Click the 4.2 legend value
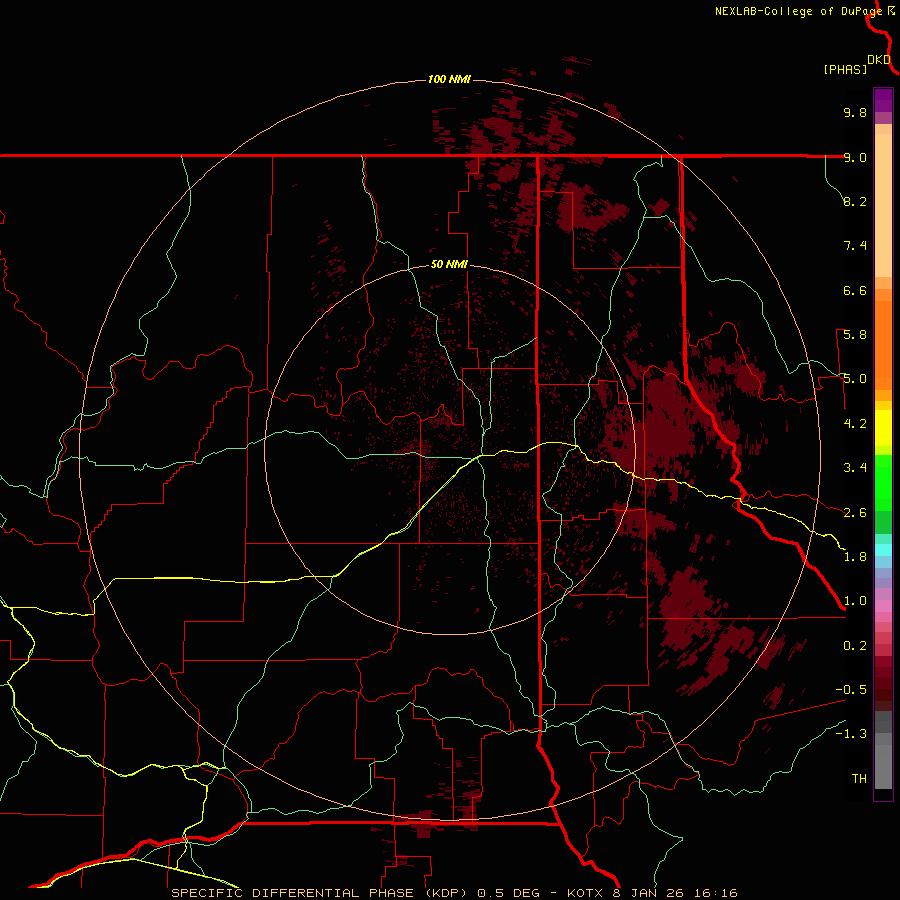 (x=855, y=424)
